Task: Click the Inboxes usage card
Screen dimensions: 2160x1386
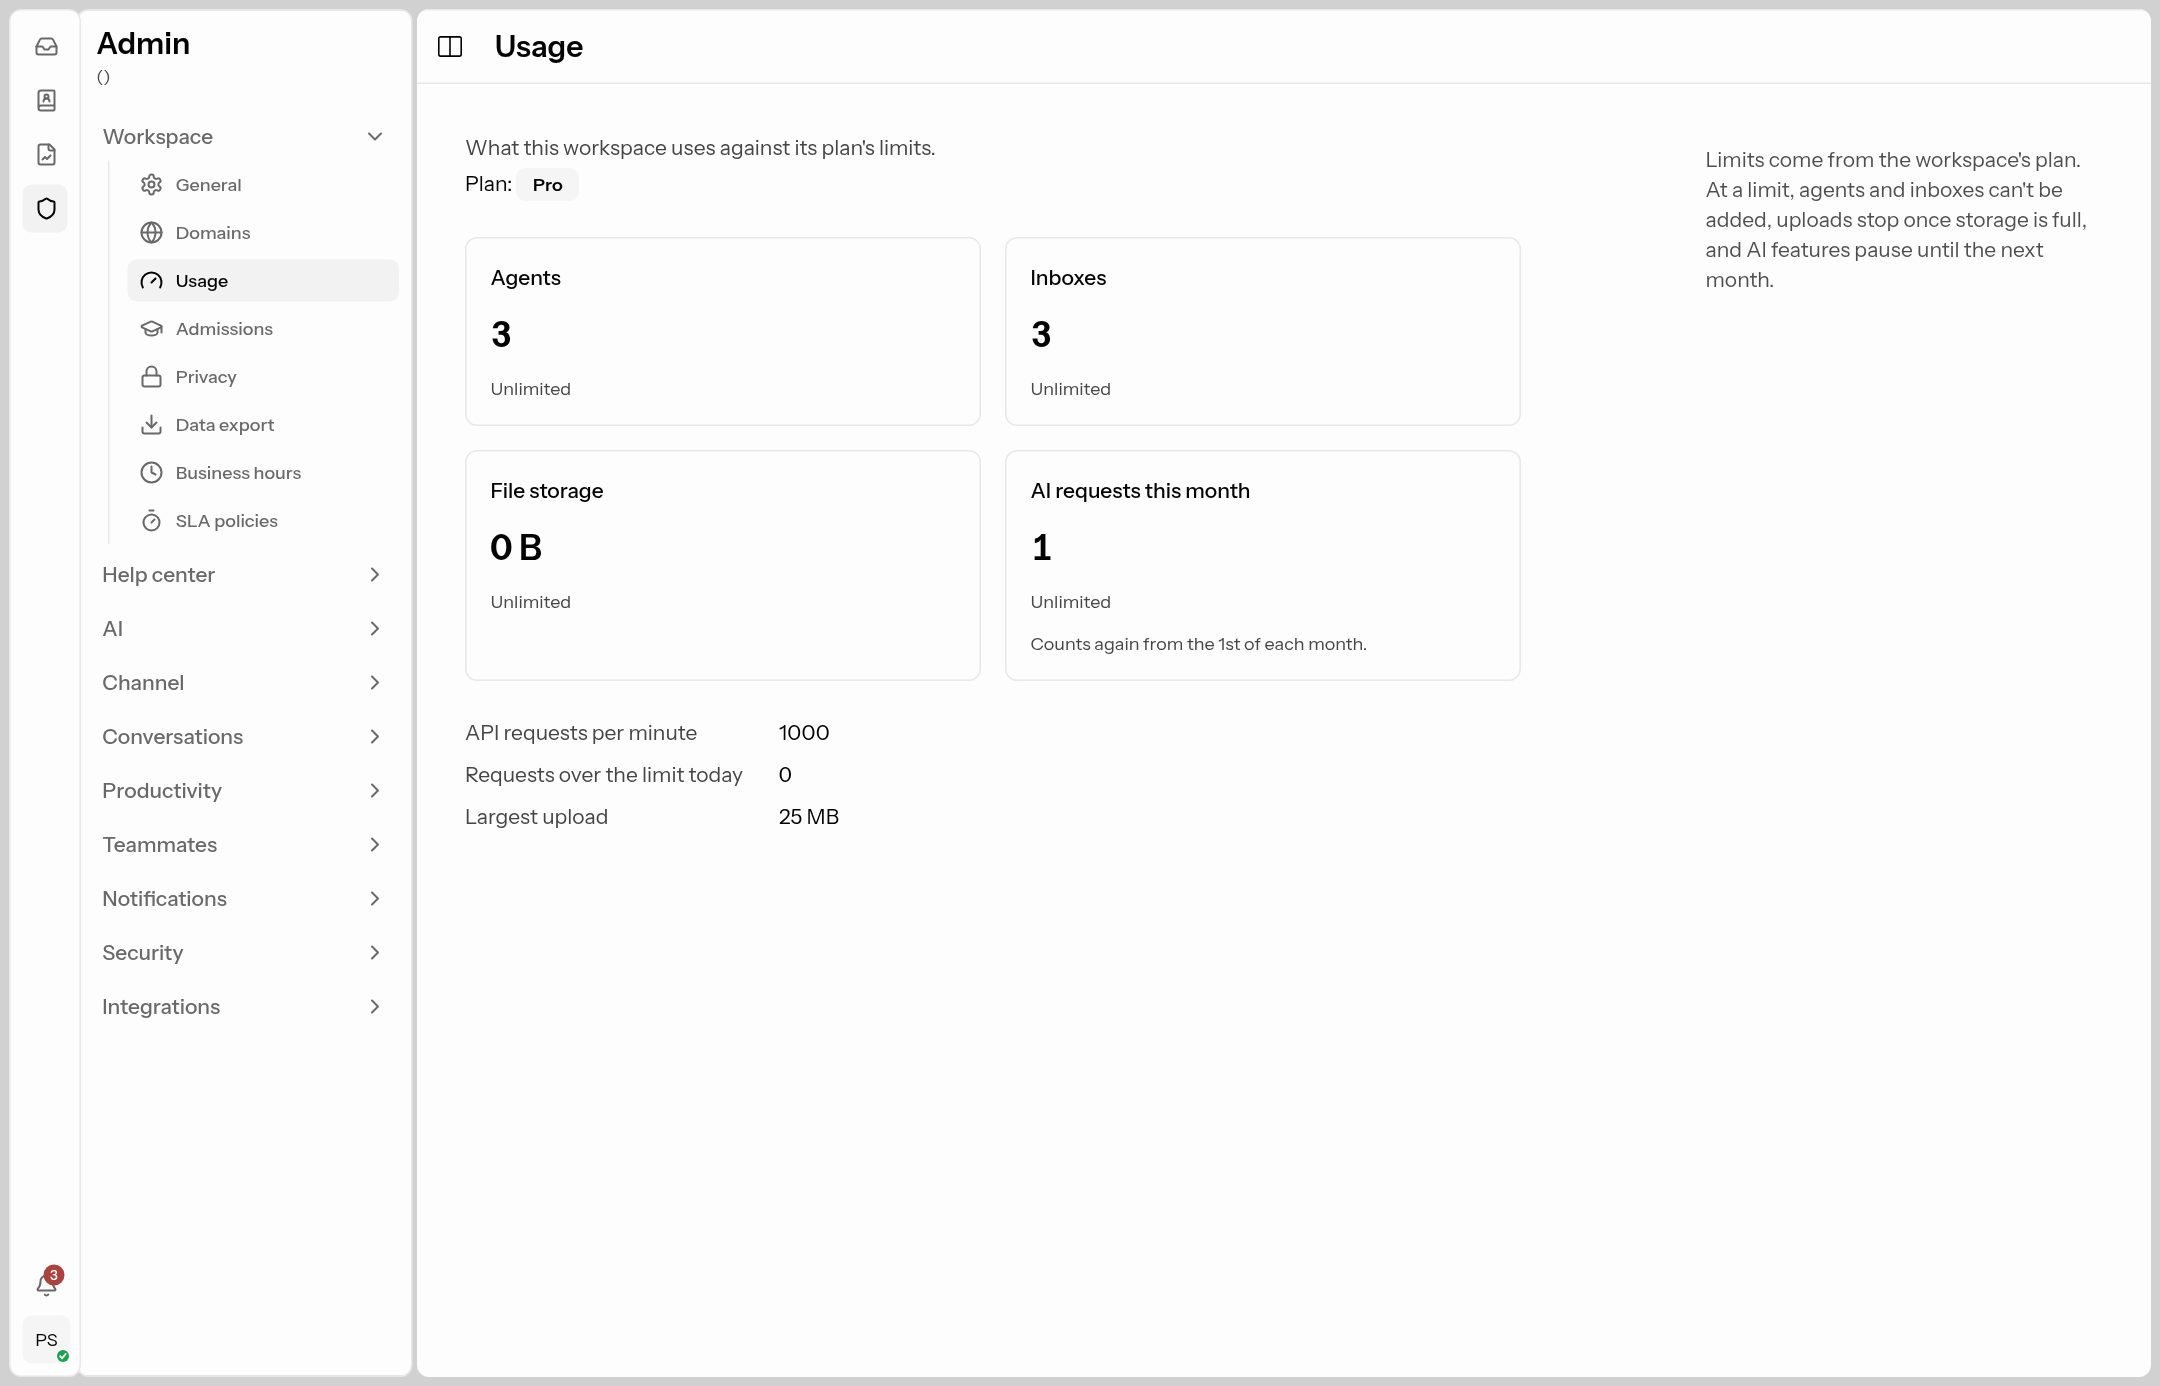Action: point(1263,331)
